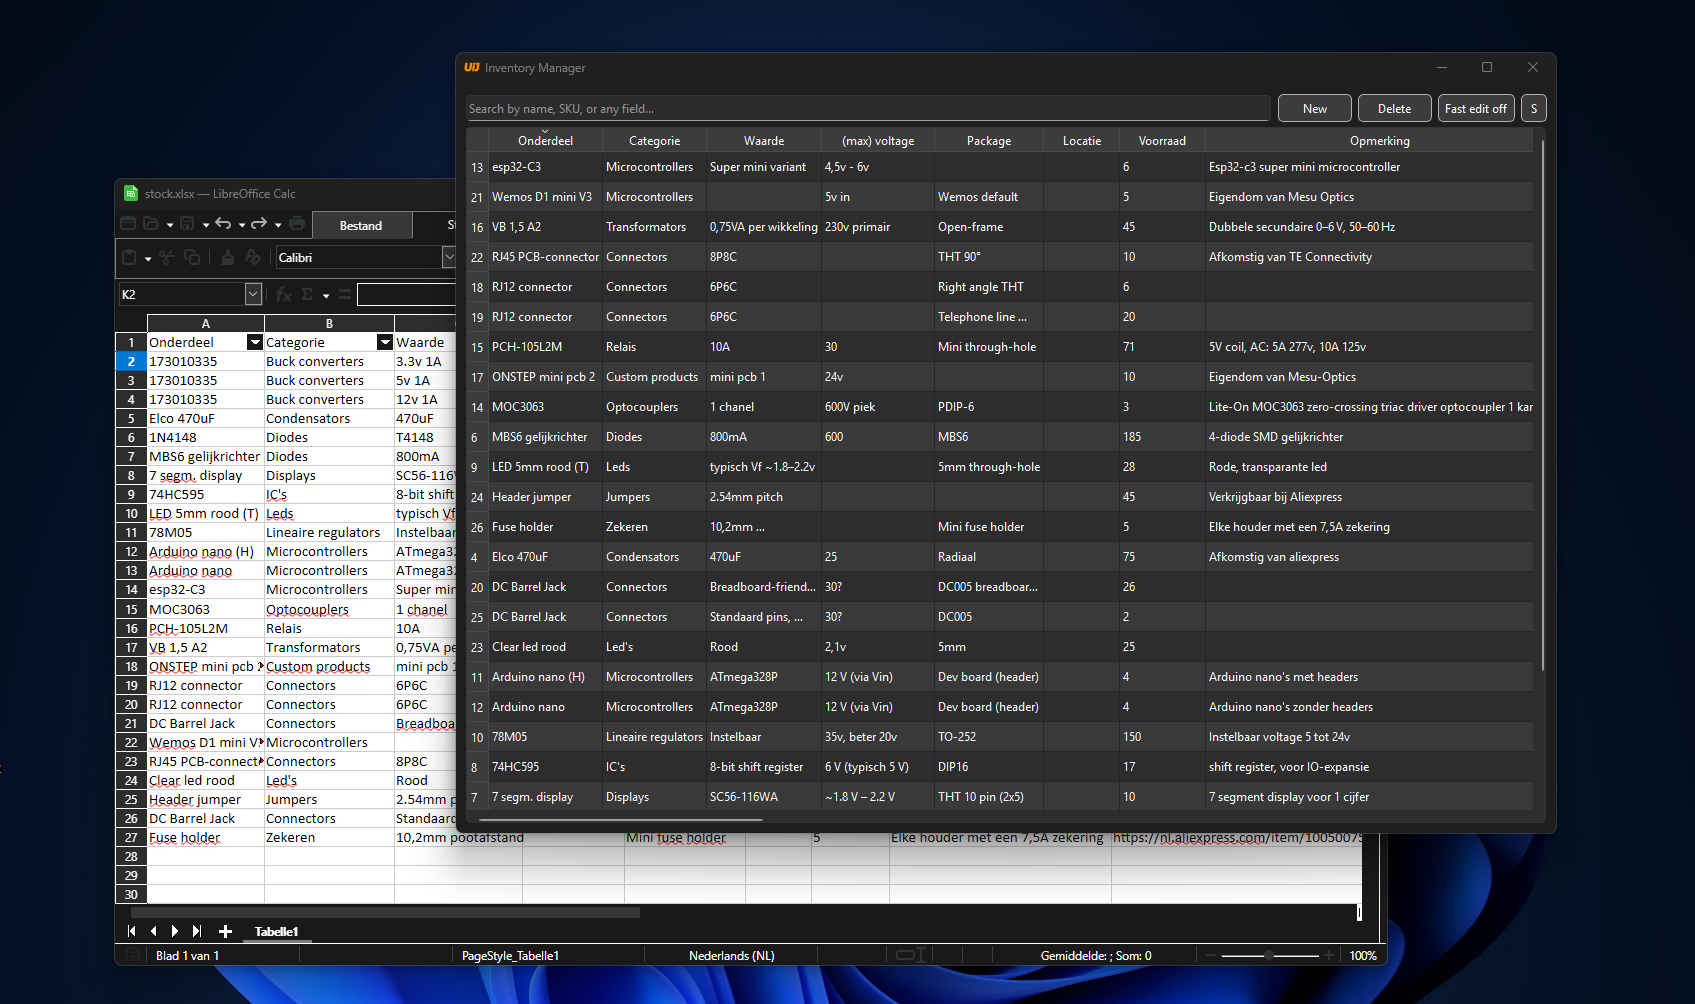Open the Paste options dropdown arrow

[x=148, y=259]
